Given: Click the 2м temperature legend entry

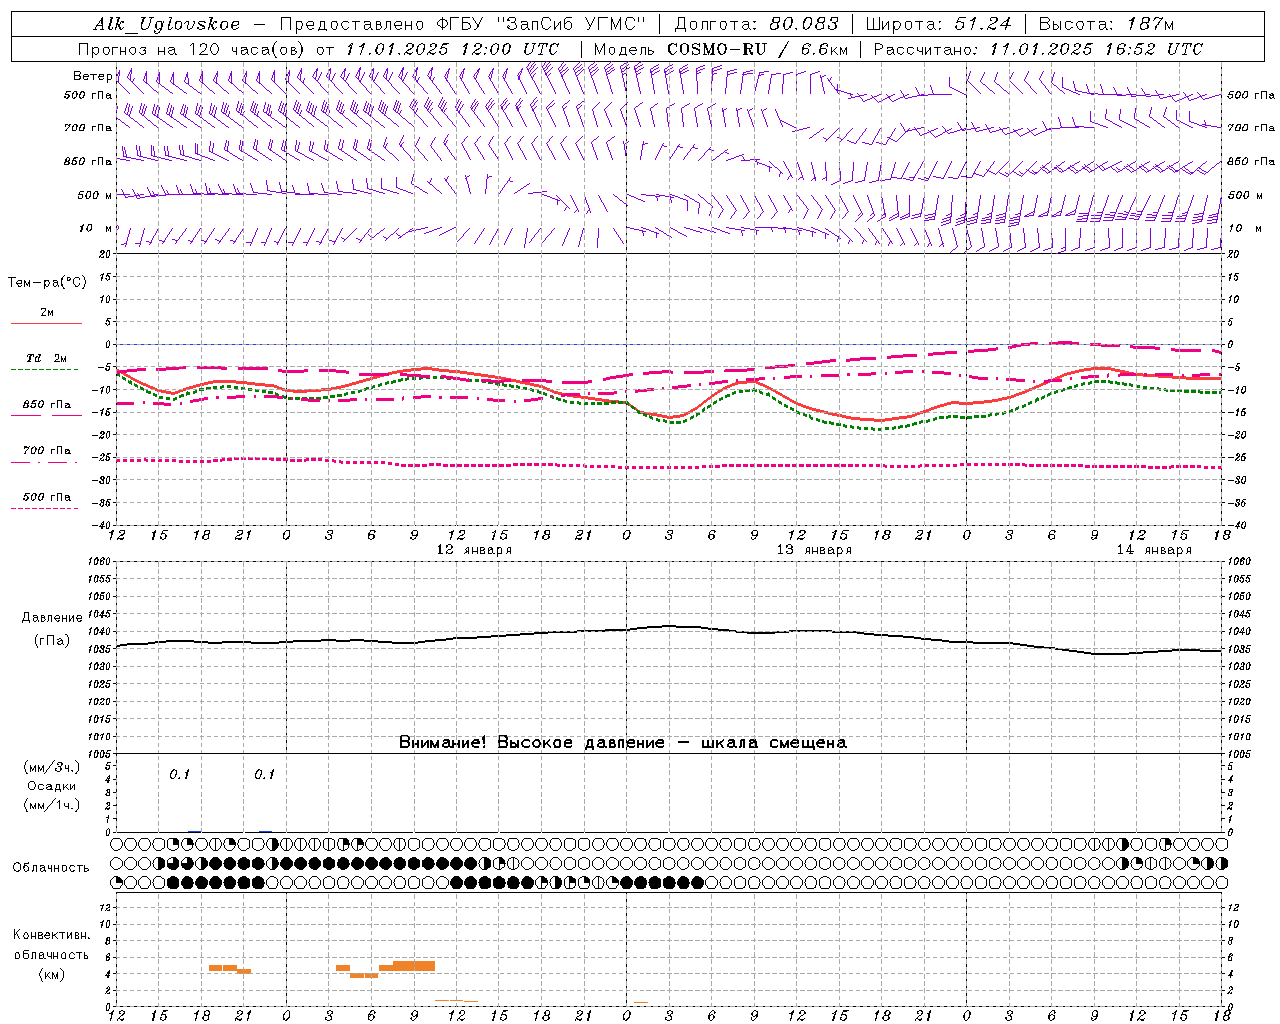Looking at the screenshot, I should [x=47, y=313].
